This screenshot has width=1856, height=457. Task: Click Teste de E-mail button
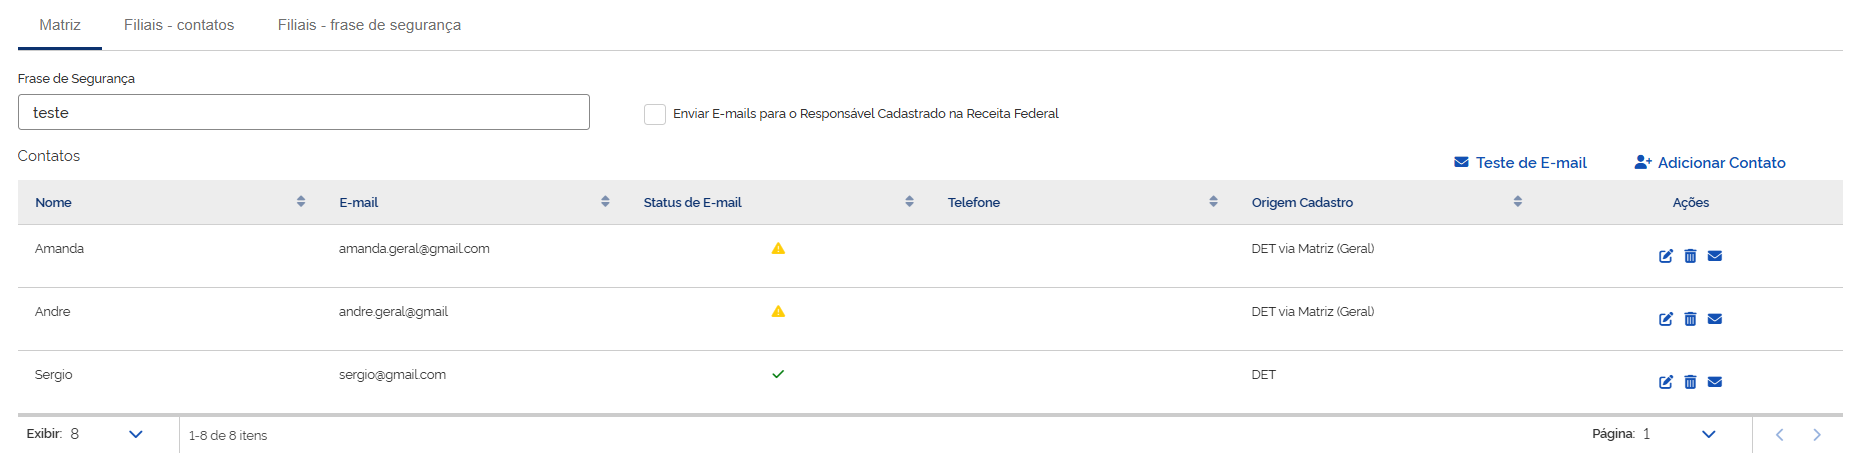(x=1520, y=163)
